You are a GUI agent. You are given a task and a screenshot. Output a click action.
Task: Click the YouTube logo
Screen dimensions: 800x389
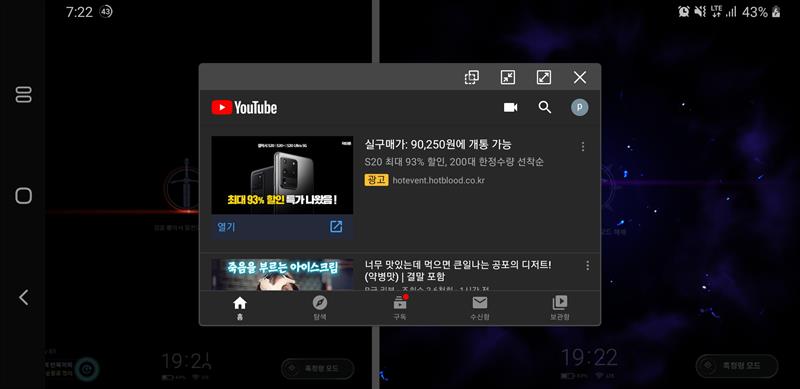tap(244, 107)
